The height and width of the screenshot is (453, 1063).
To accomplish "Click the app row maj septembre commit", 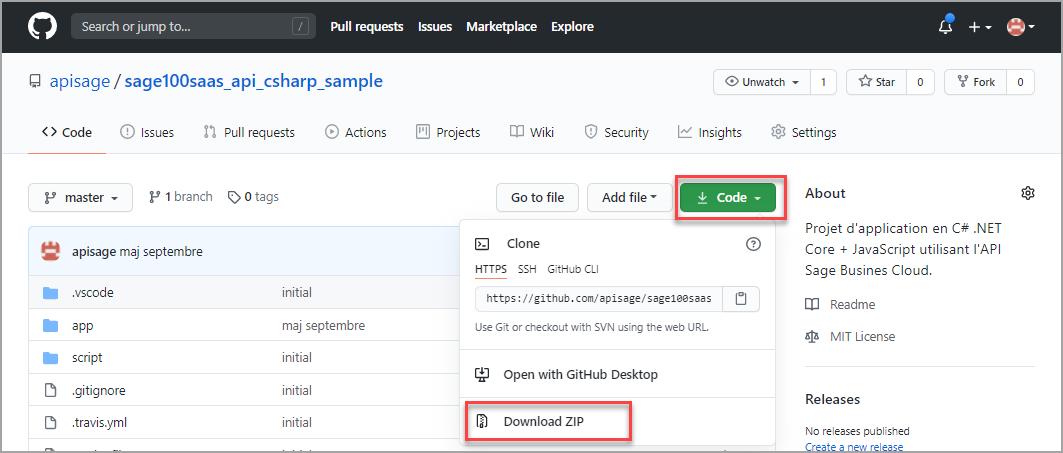I will point(323,326).
